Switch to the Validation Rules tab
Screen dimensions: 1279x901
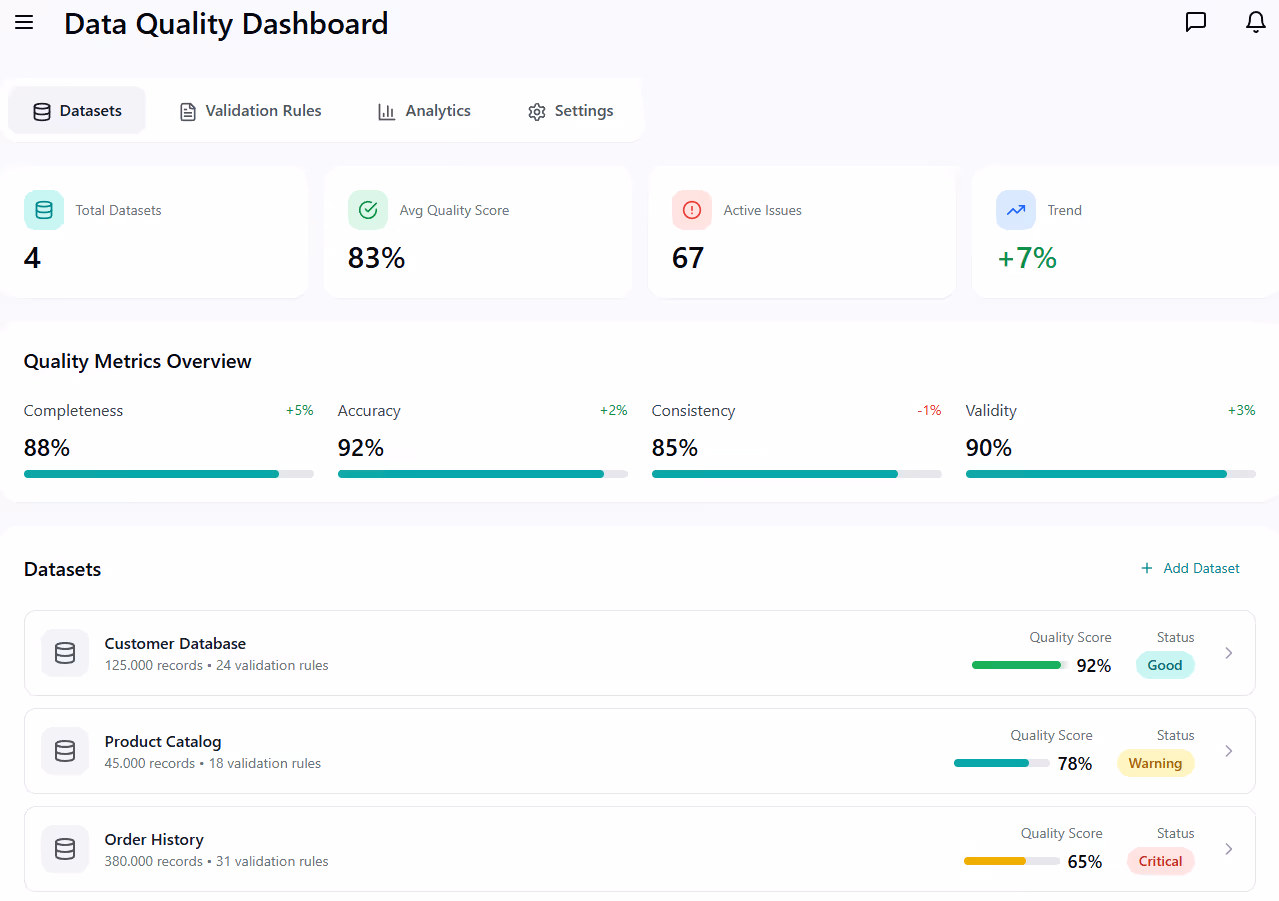click(249, 111)
